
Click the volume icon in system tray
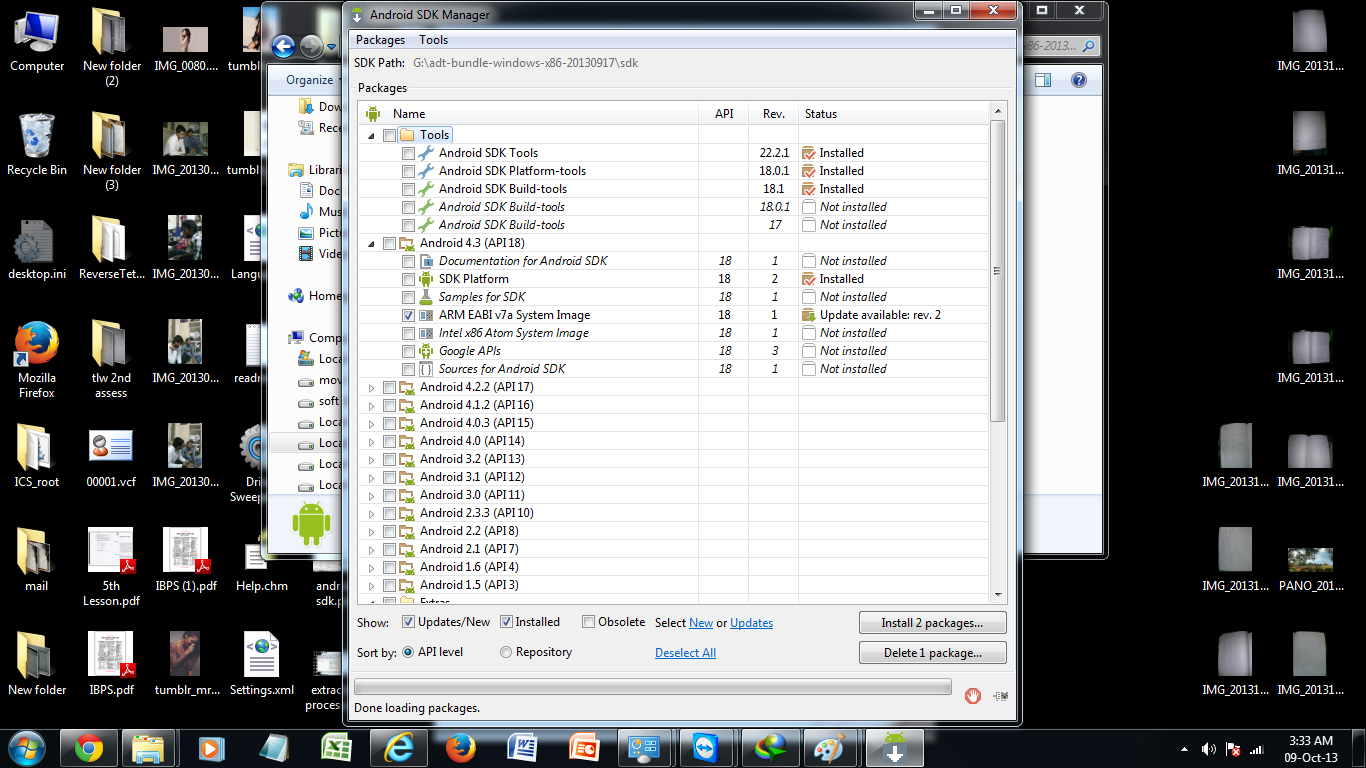tap(1210, 749)
